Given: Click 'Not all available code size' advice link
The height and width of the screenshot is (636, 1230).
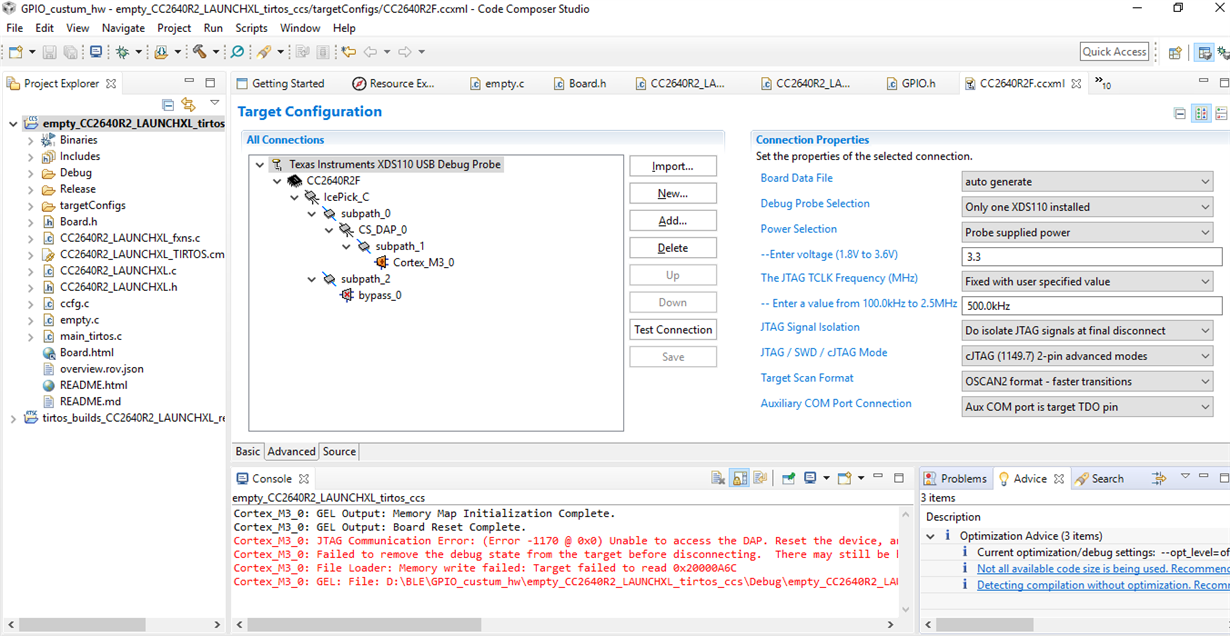Looking at the screenshot, I should [1102, 569].
